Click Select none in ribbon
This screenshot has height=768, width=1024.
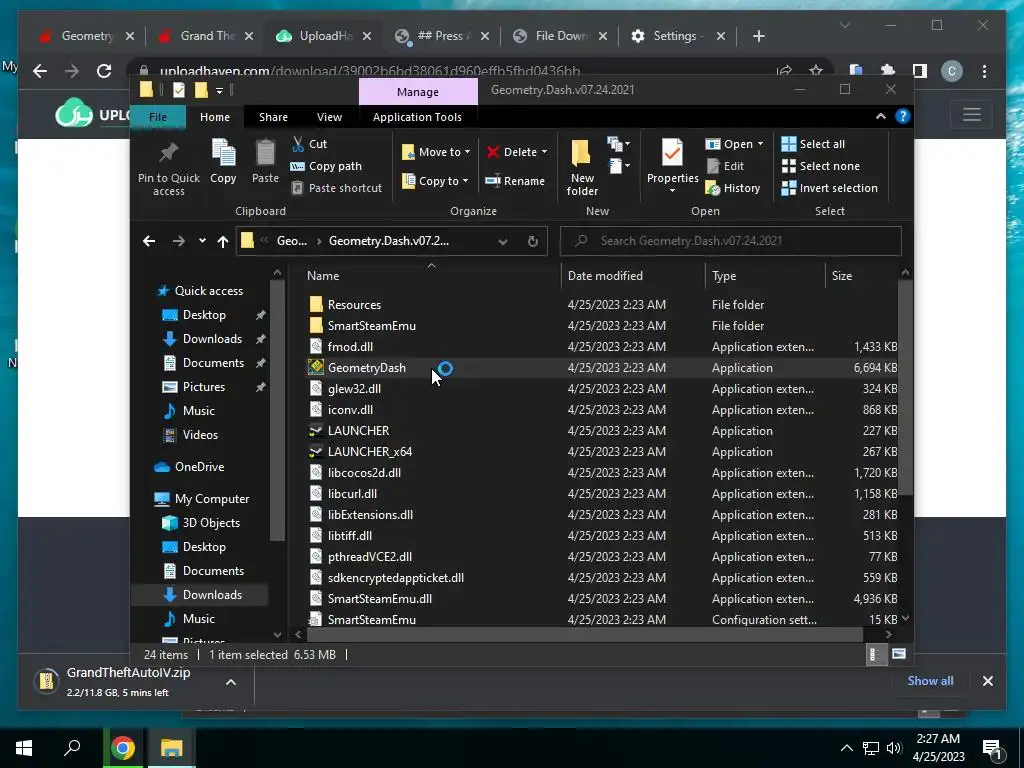(821, 166)
